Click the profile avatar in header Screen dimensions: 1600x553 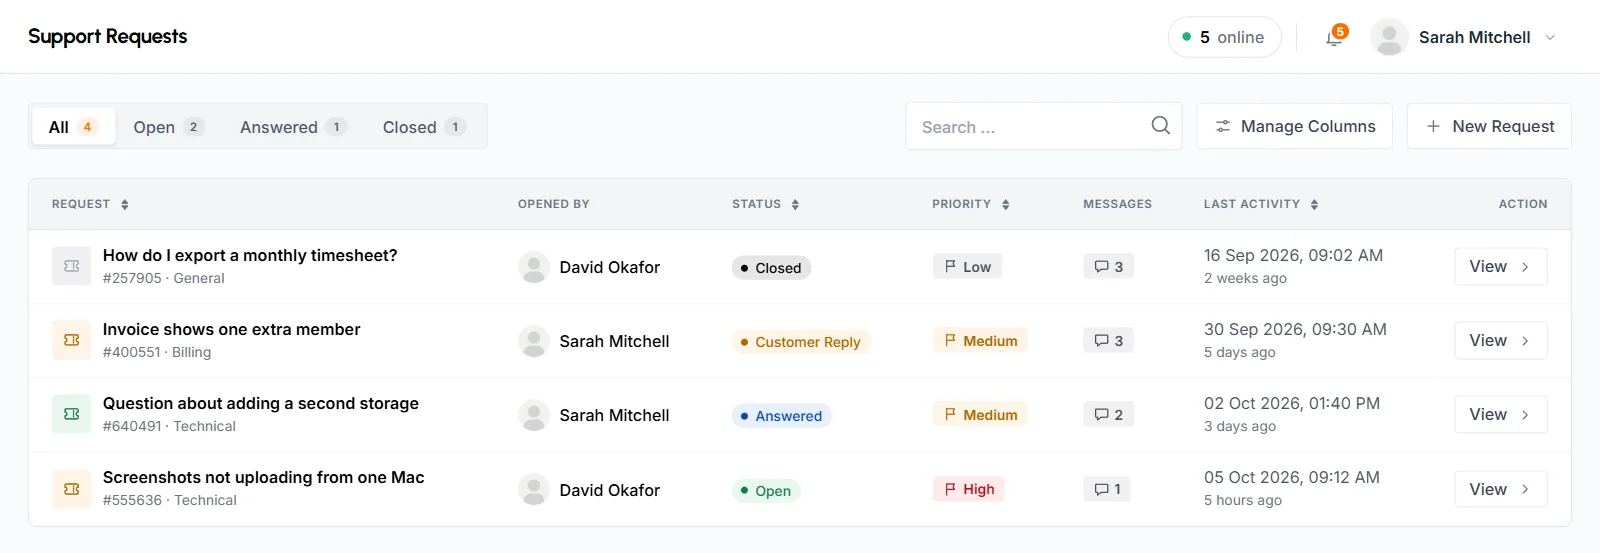(x=1389, y=37)
